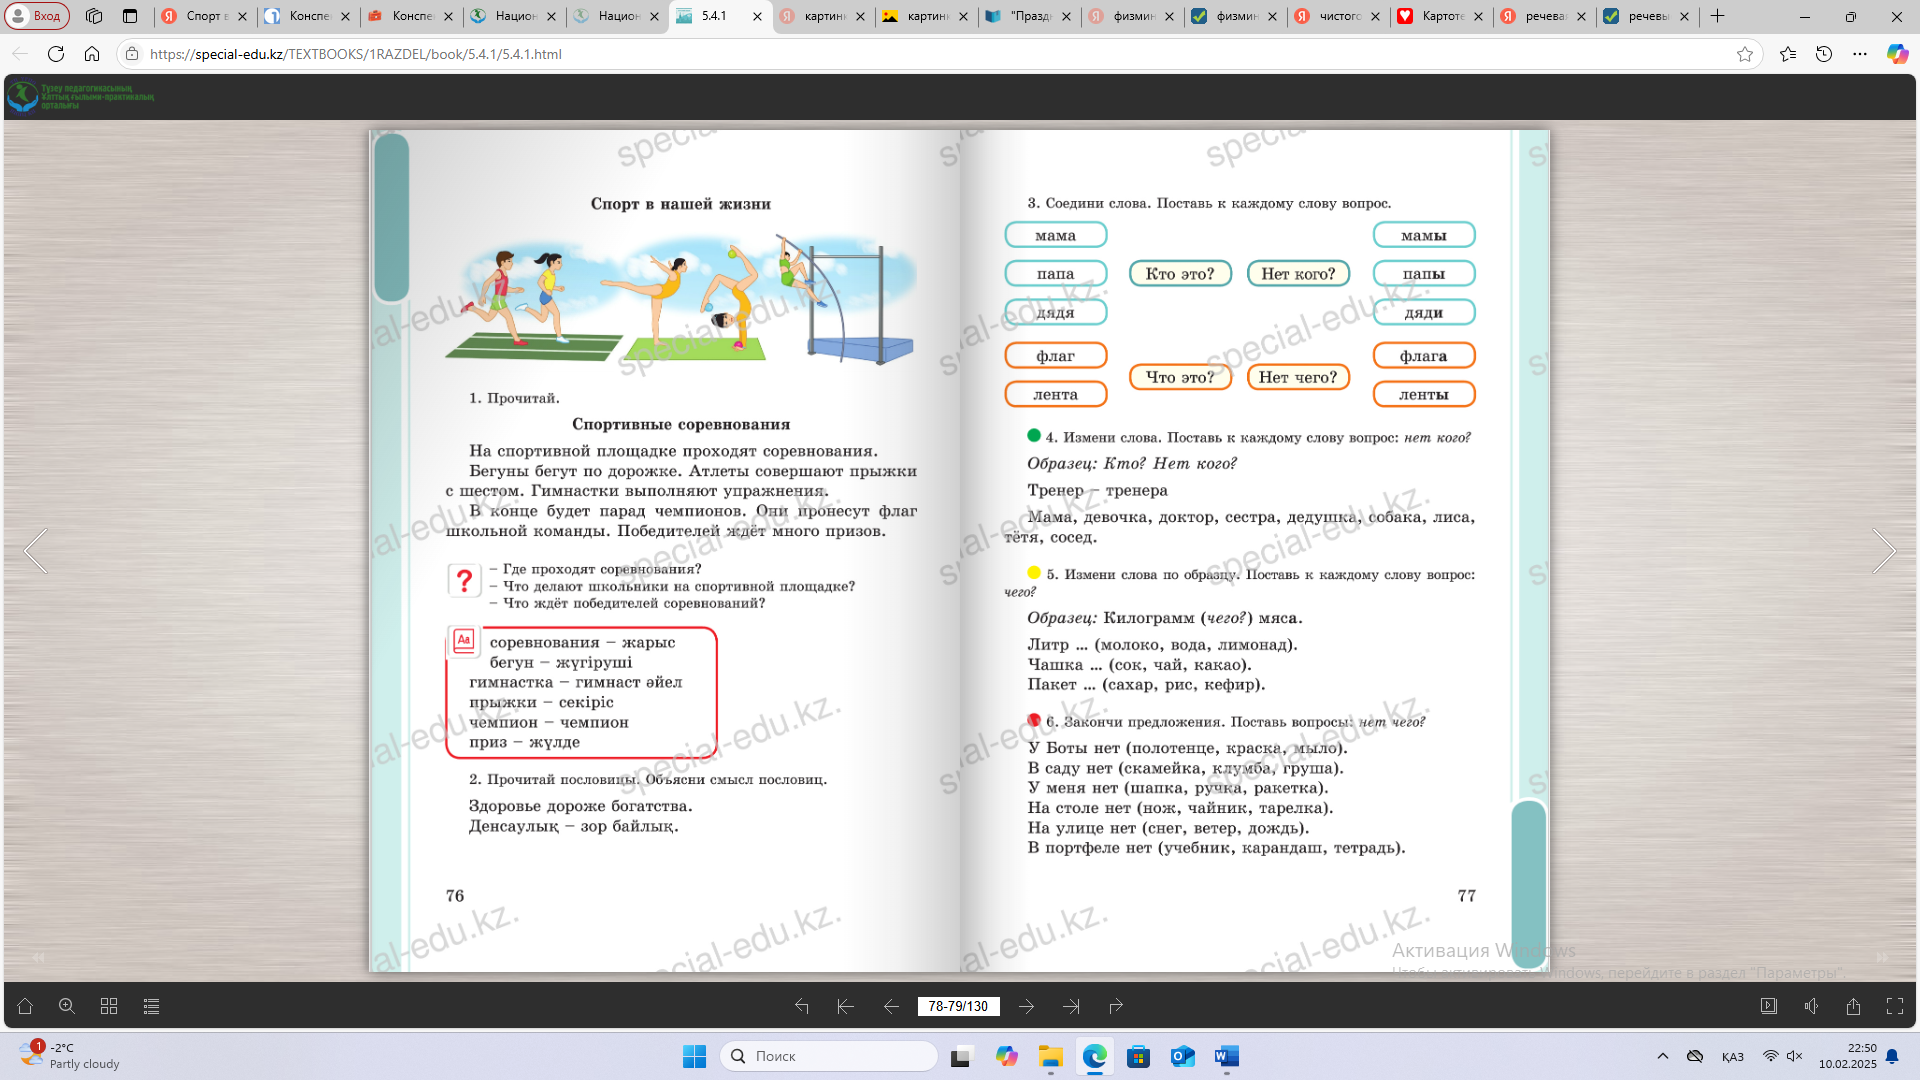Open Copilot in the Edge toolbar
This screenshot has height=1080, width=1920.
(1897, 54)
